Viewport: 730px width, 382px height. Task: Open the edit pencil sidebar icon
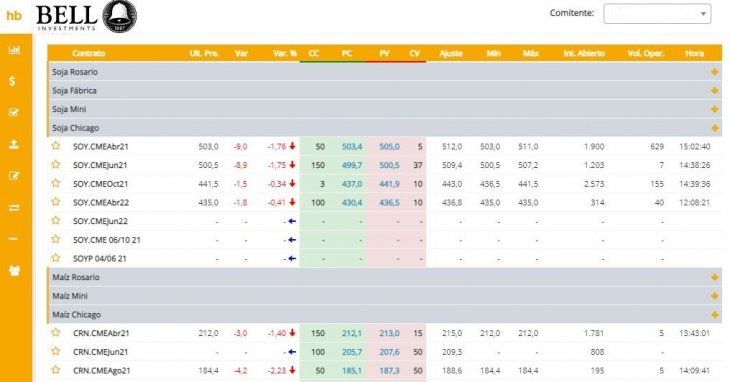(14, 176)
